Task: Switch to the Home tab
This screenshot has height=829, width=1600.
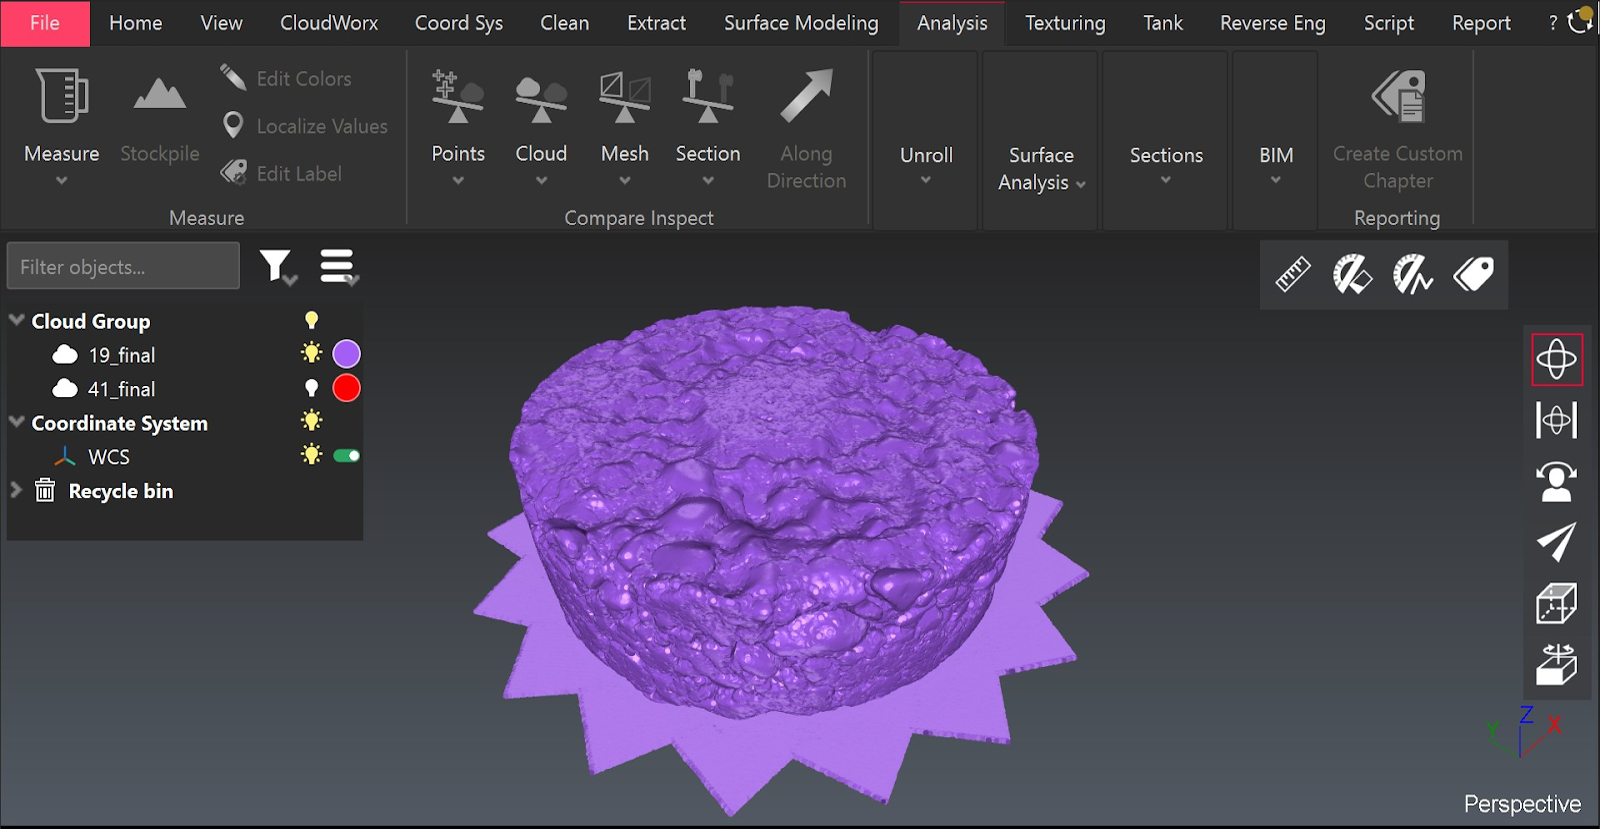Action: coord(136,23)
